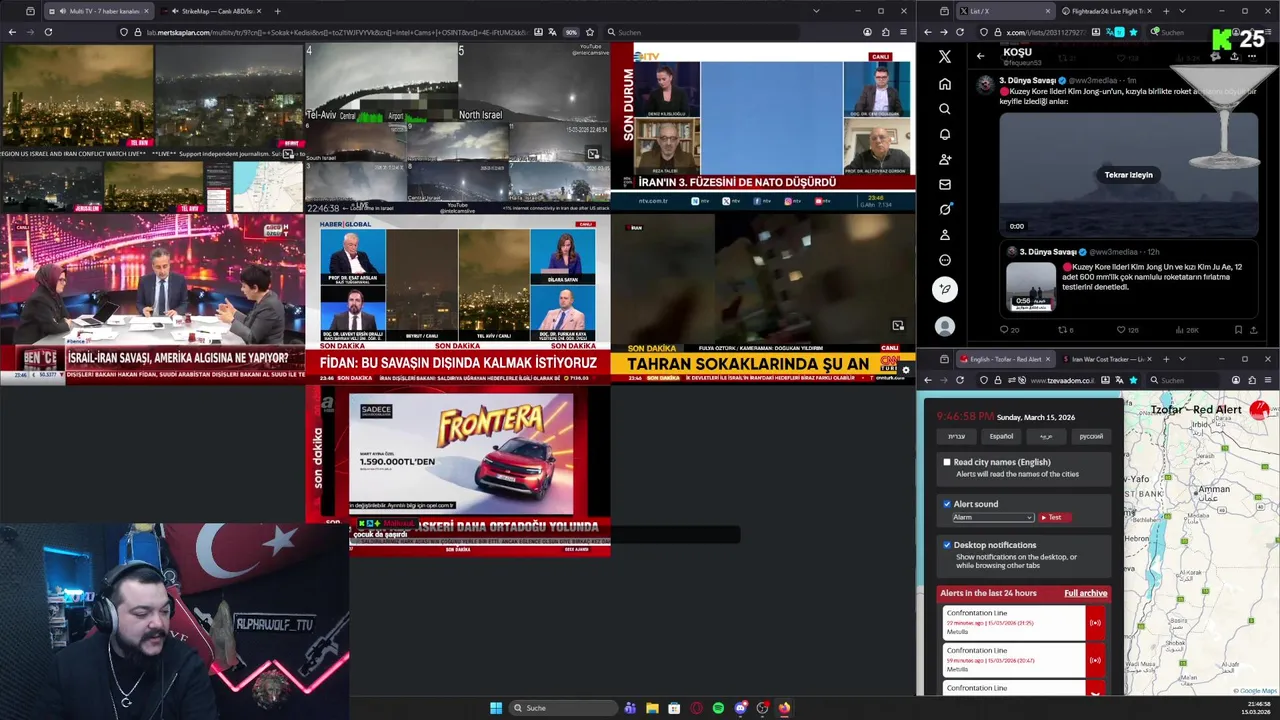Open Grok icon in X sidebar

[x=945, y=209]
